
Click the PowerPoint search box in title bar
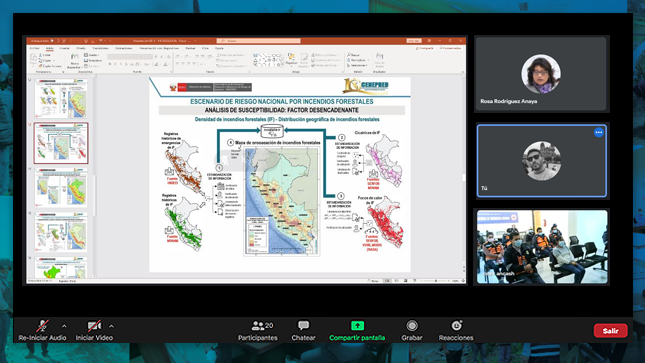click(x=258, y=41)
